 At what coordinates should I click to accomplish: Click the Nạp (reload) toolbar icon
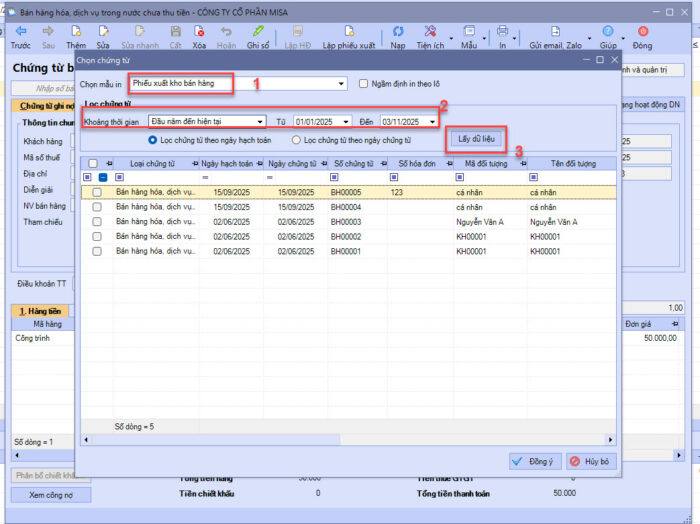pyautogui.click(x=398, y=32)
